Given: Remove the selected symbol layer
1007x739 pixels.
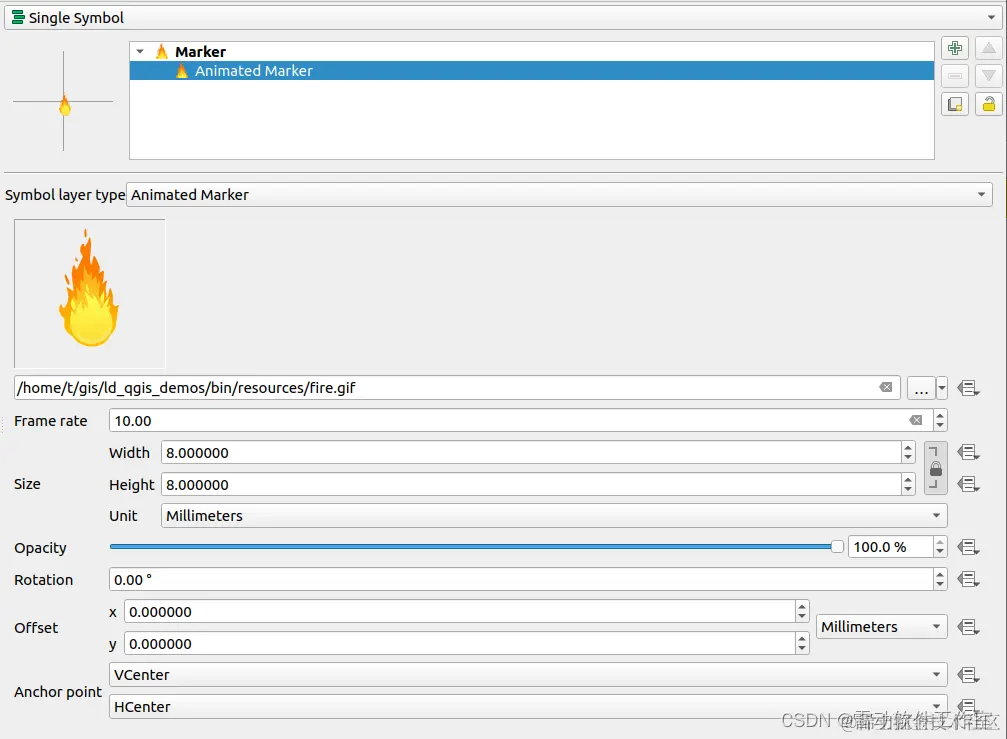Looking at the screenshot, I should coord(955,76).
